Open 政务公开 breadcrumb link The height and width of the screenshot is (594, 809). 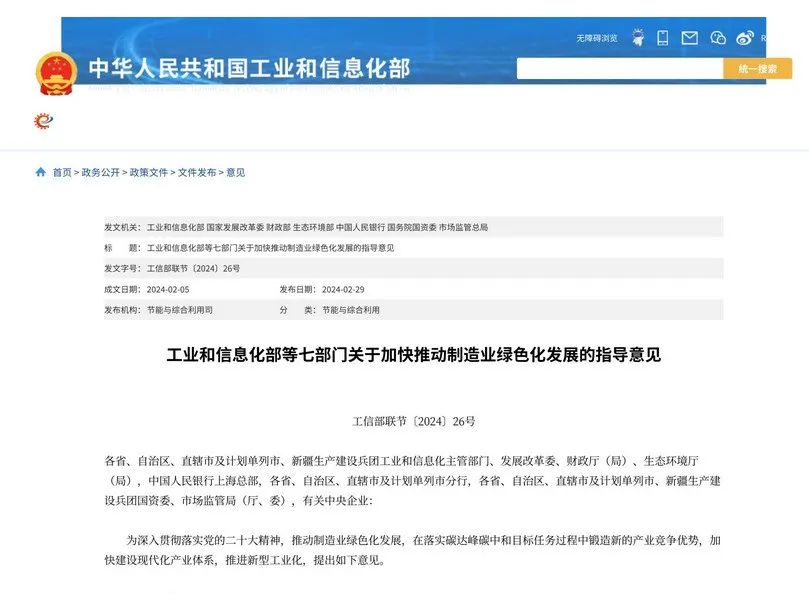pos(101,172)
